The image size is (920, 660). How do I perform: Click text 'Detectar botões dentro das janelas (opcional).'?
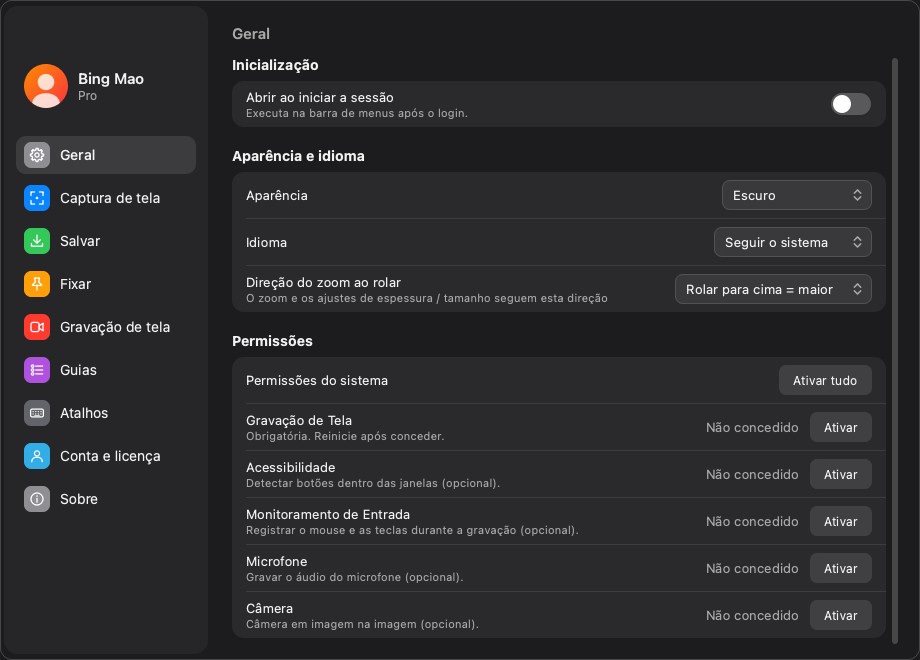pos(373,483)
